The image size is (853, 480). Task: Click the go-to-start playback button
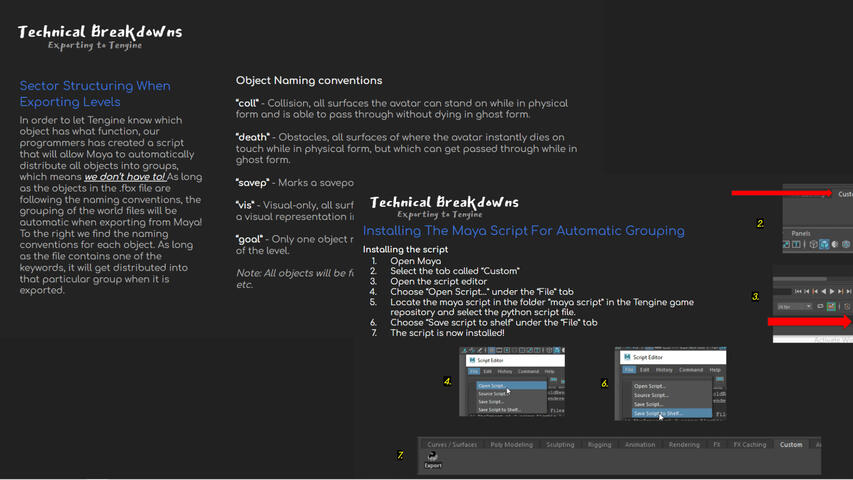pos(798,292)
